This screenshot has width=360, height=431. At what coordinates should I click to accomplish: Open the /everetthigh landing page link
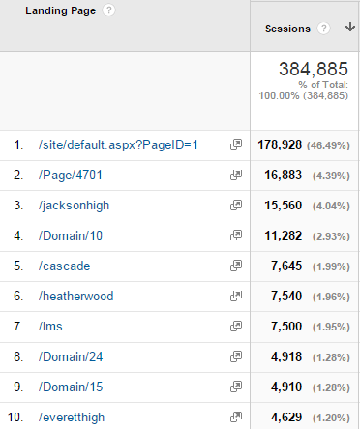(72, 417)
